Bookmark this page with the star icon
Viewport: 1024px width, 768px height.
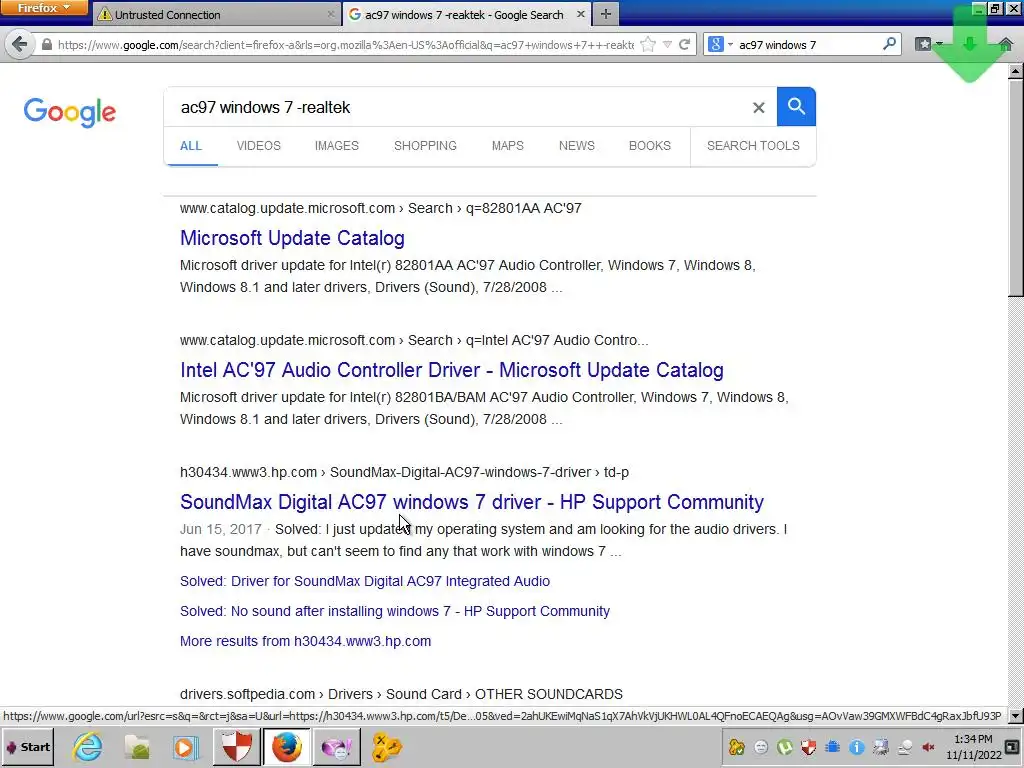pos(648,44)
